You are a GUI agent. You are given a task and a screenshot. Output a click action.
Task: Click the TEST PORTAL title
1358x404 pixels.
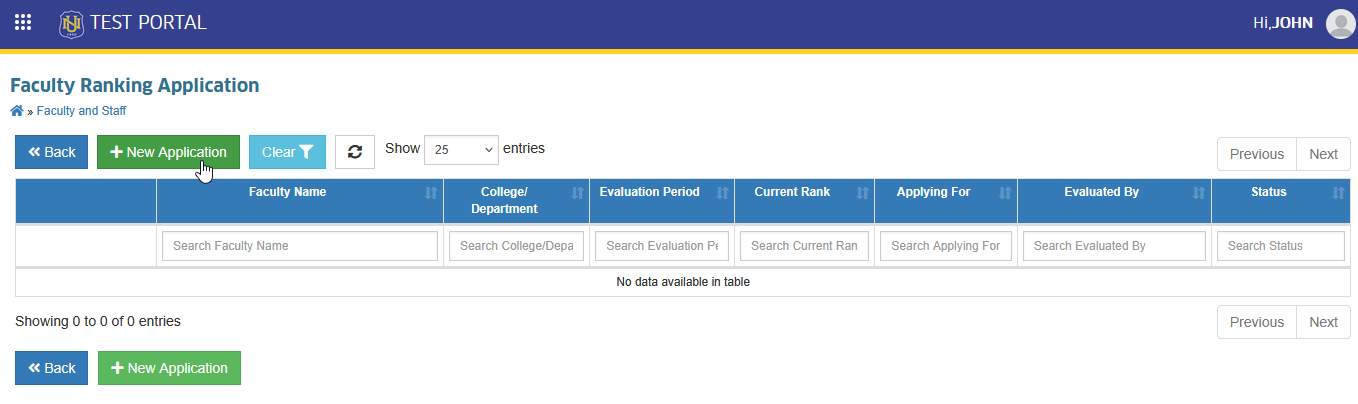(148, 22)
